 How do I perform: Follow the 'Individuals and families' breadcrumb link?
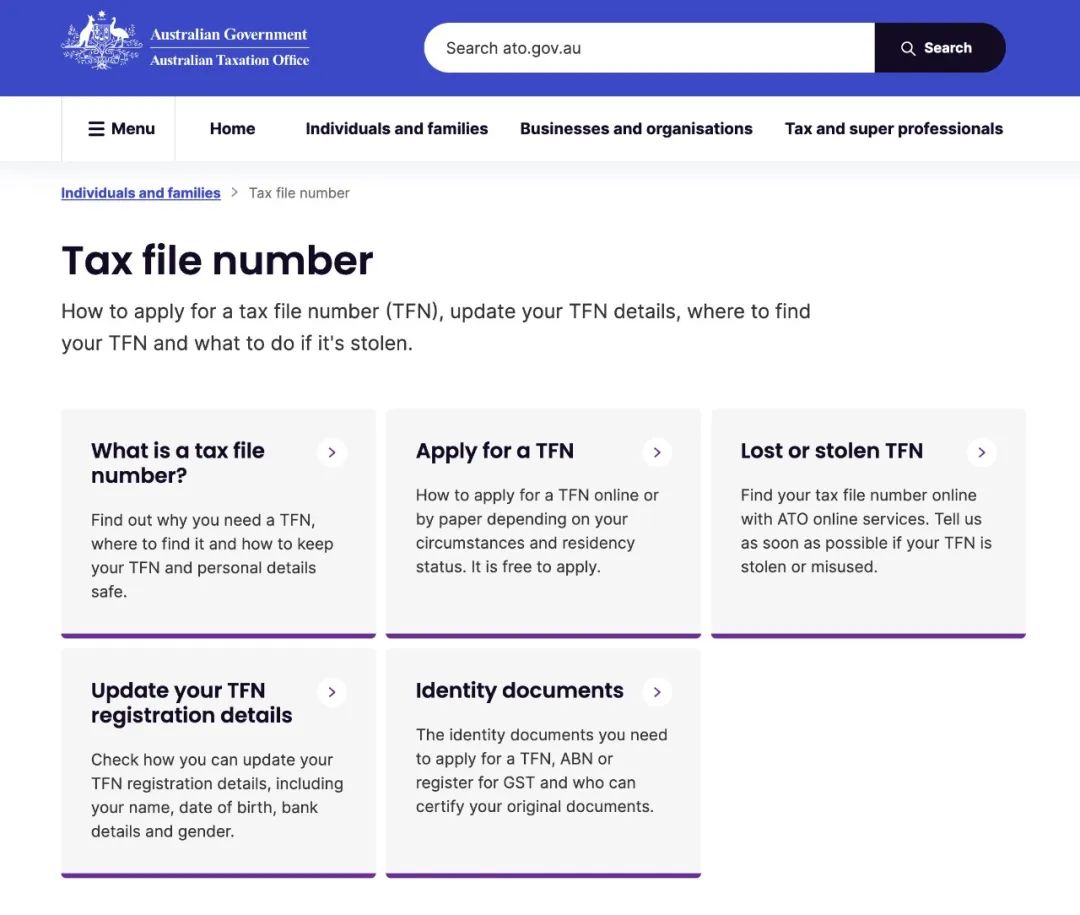point(141,193)
